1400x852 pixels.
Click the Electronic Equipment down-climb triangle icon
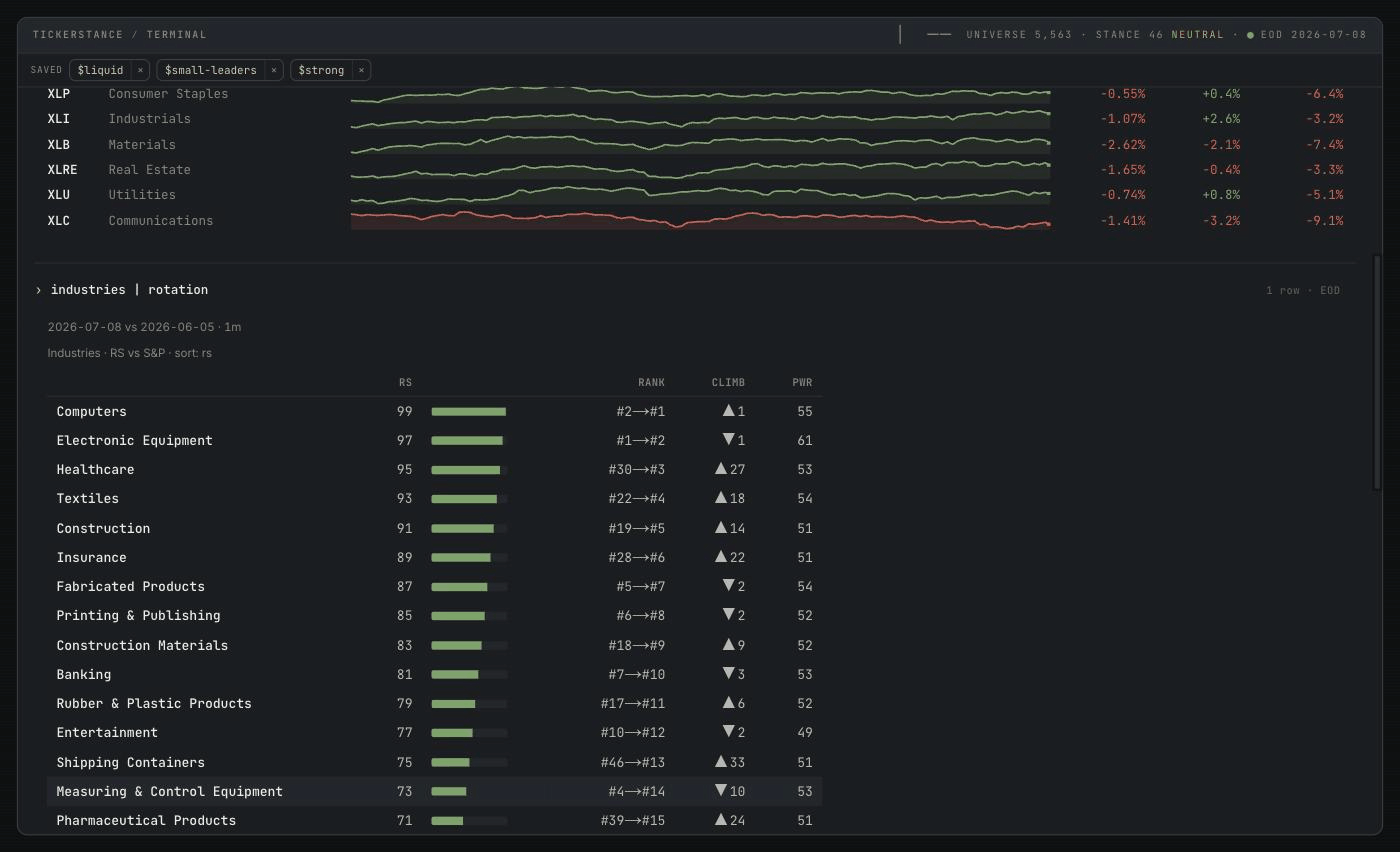click(x=729, y=440)
